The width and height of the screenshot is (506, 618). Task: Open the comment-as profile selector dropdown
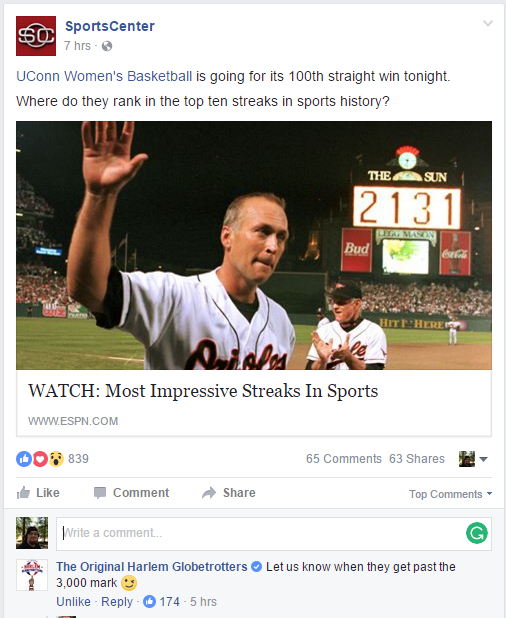(473, 459)
